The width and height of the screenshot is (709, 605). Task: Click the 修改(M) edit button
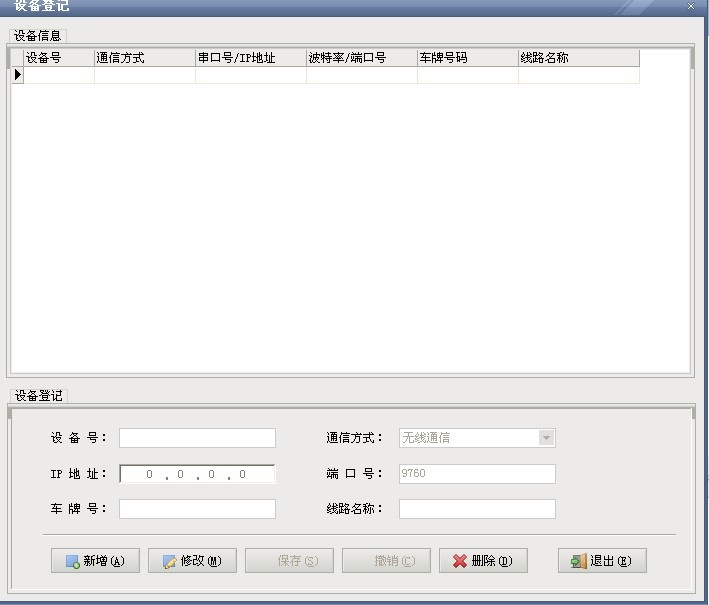tap(192, 561)
